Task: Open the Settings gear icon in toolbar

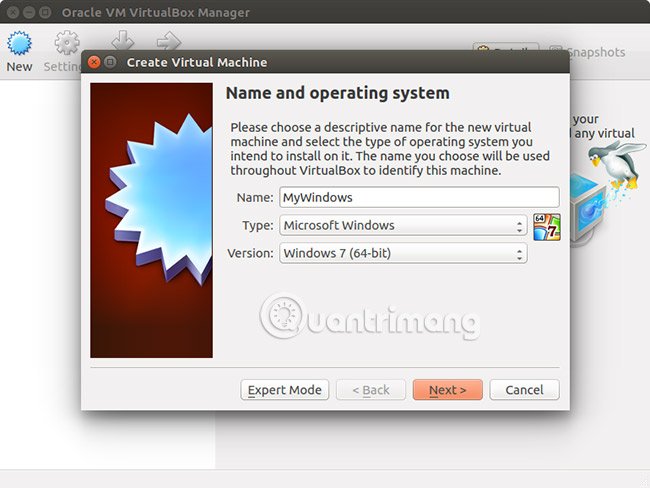Action: 67,43
